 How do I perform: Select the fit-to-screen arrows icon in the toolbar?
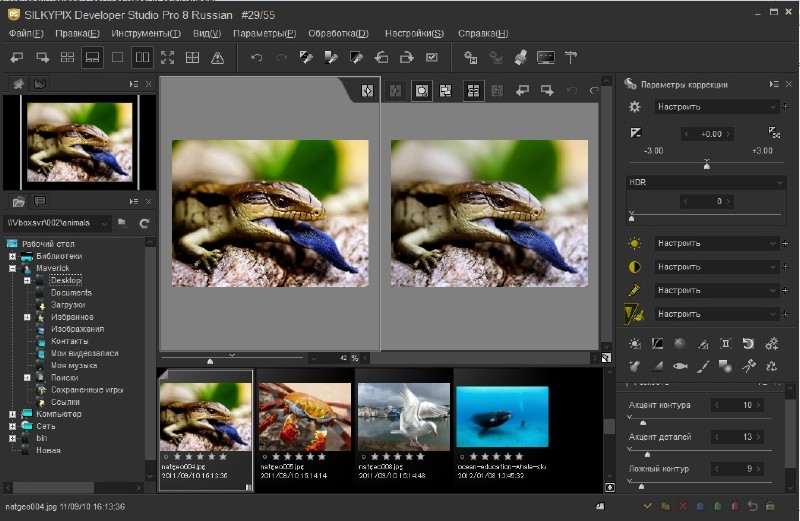coord(167,58)
